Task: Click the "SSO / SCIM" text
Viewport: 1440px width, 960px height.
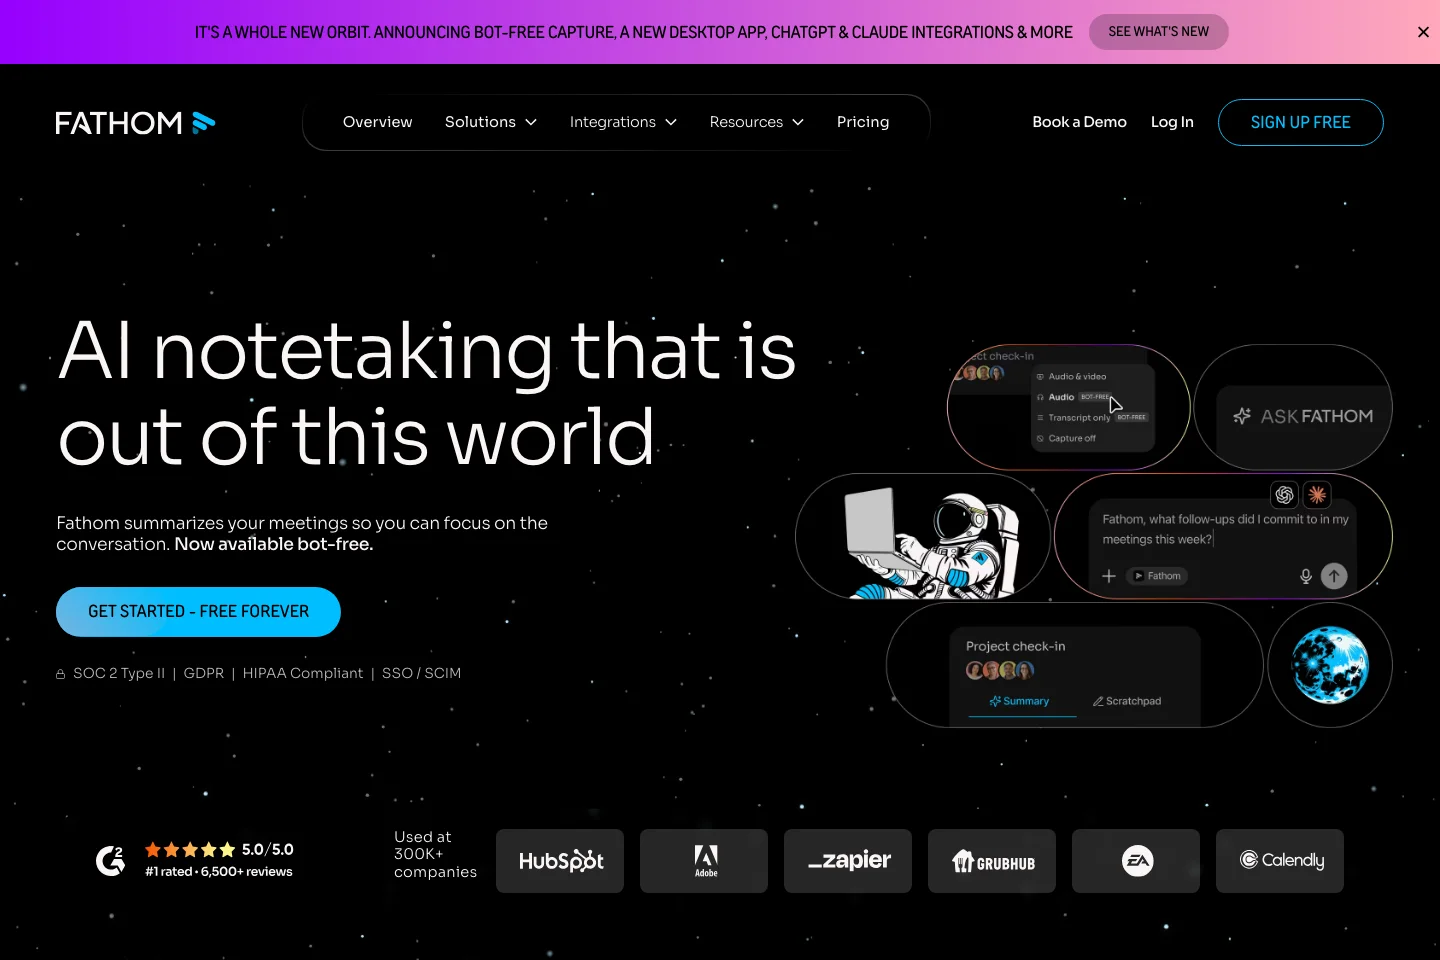Action: click(421, 673)
